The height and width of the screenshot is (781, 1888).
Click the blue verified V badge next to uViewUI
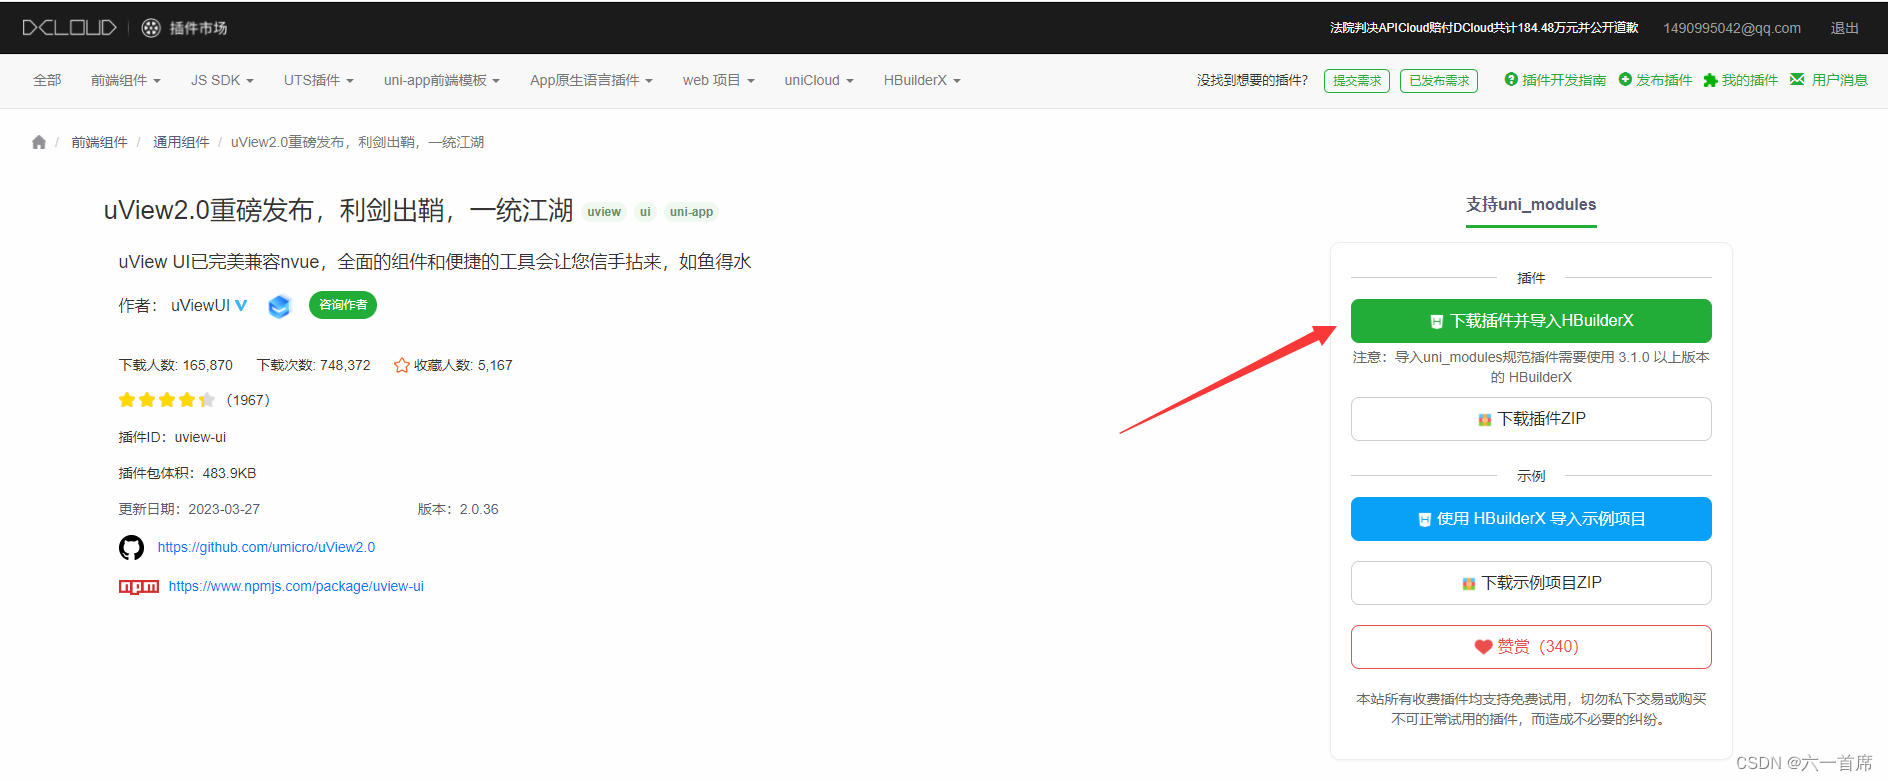pyautogui.click(x=241, y=305)
